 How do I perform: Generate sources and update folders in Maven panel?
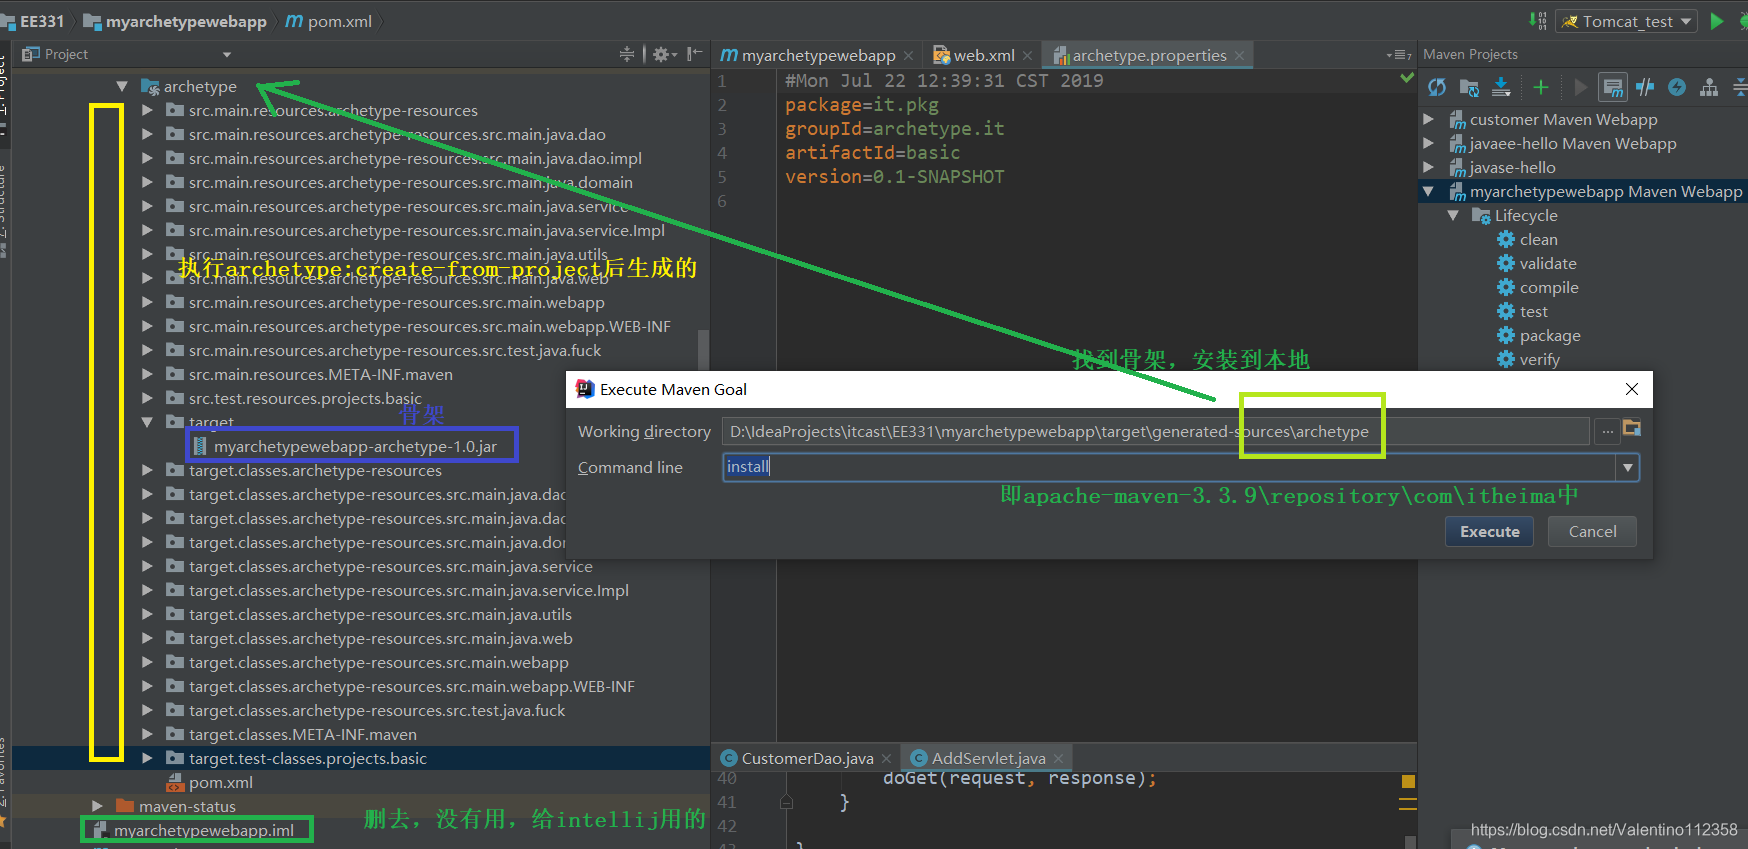point(1469,88)
